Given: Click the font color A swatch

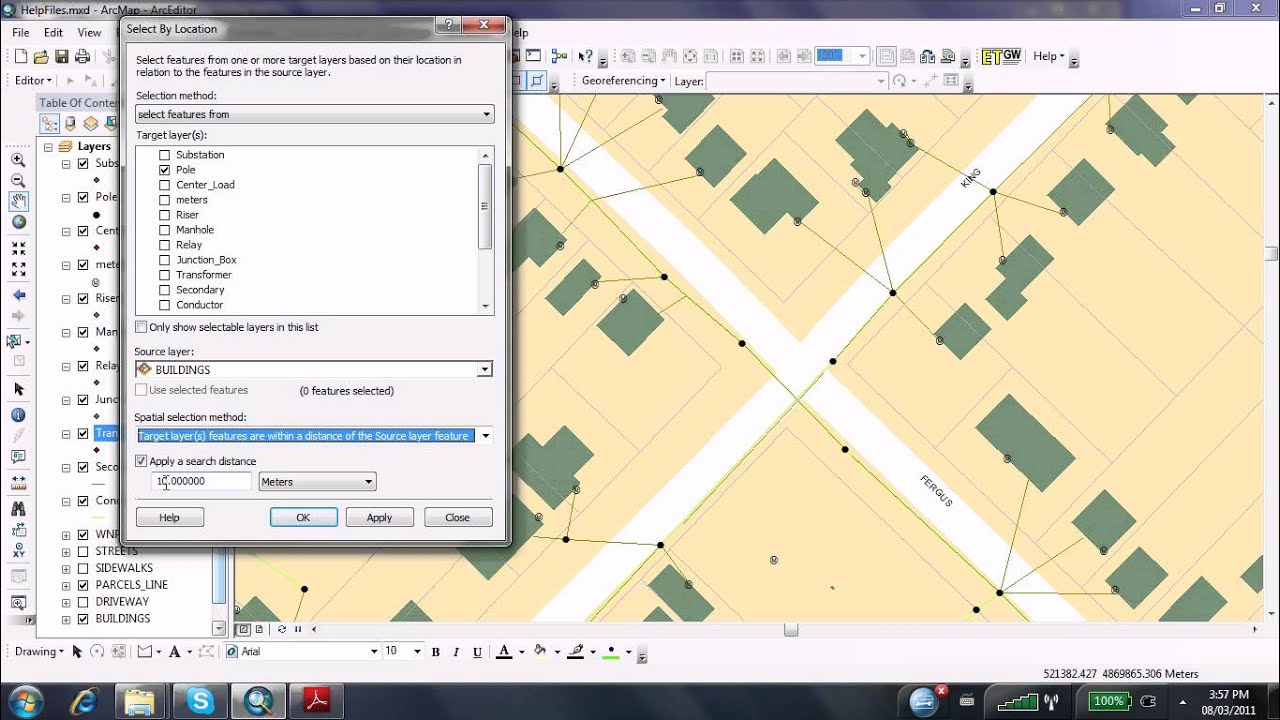Looking at the screenshot, I should [x=503, y=652].
